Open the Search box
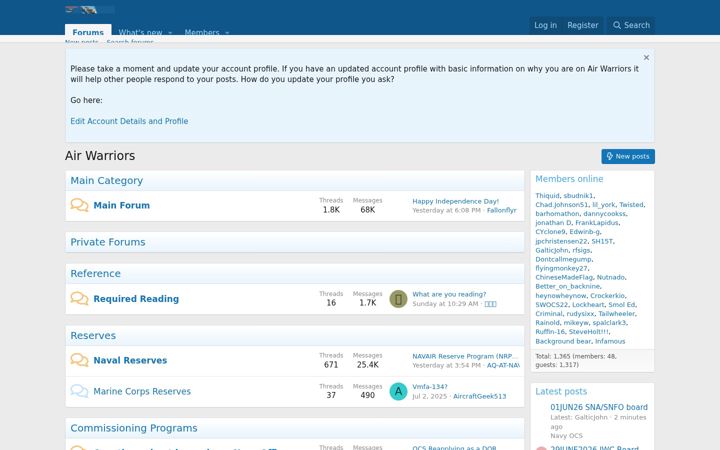 tap(631, 25)
